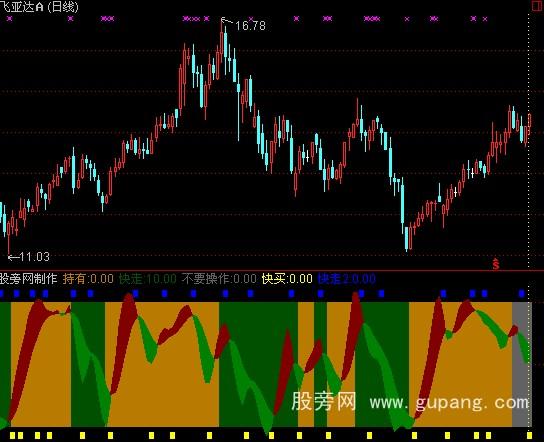Click the red square icon at top-right corner
544x442 pixels.
[x=538, y=5]
